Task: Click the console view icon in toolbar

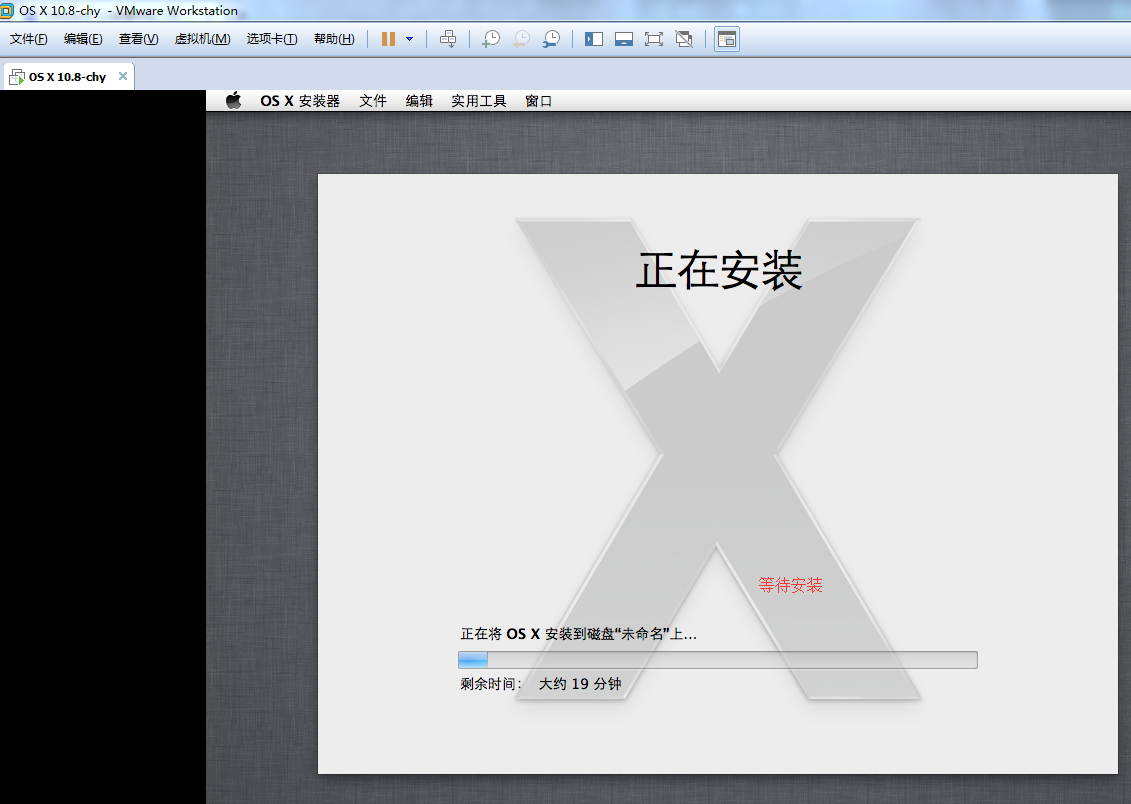Action: (x=727, y=39)
